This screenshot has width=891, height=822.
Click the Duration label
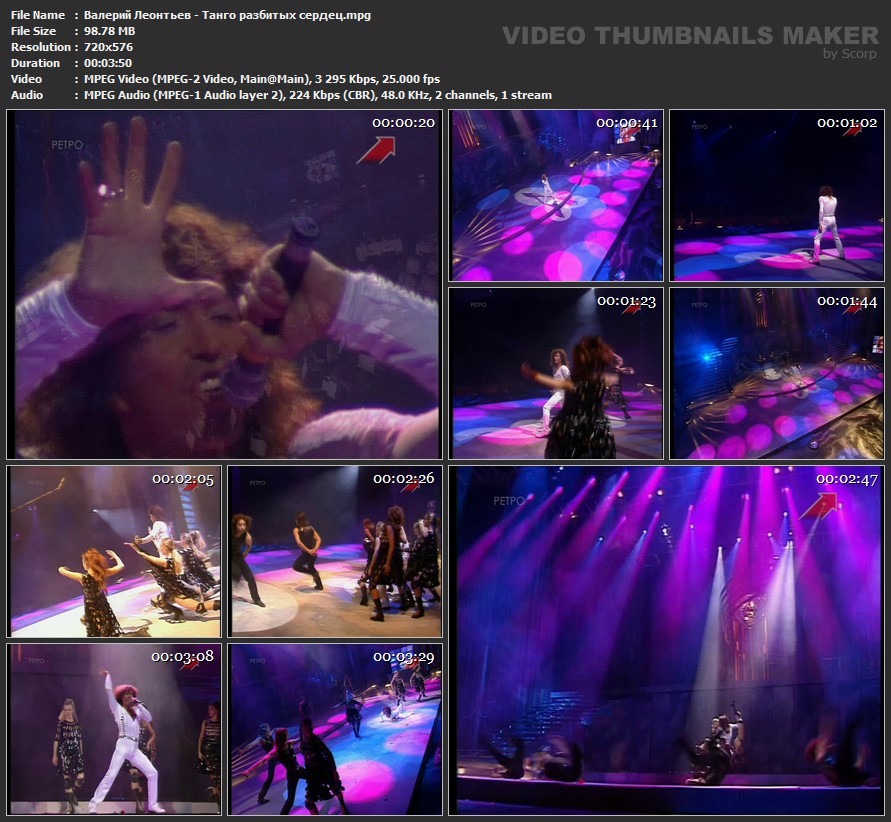35,63
